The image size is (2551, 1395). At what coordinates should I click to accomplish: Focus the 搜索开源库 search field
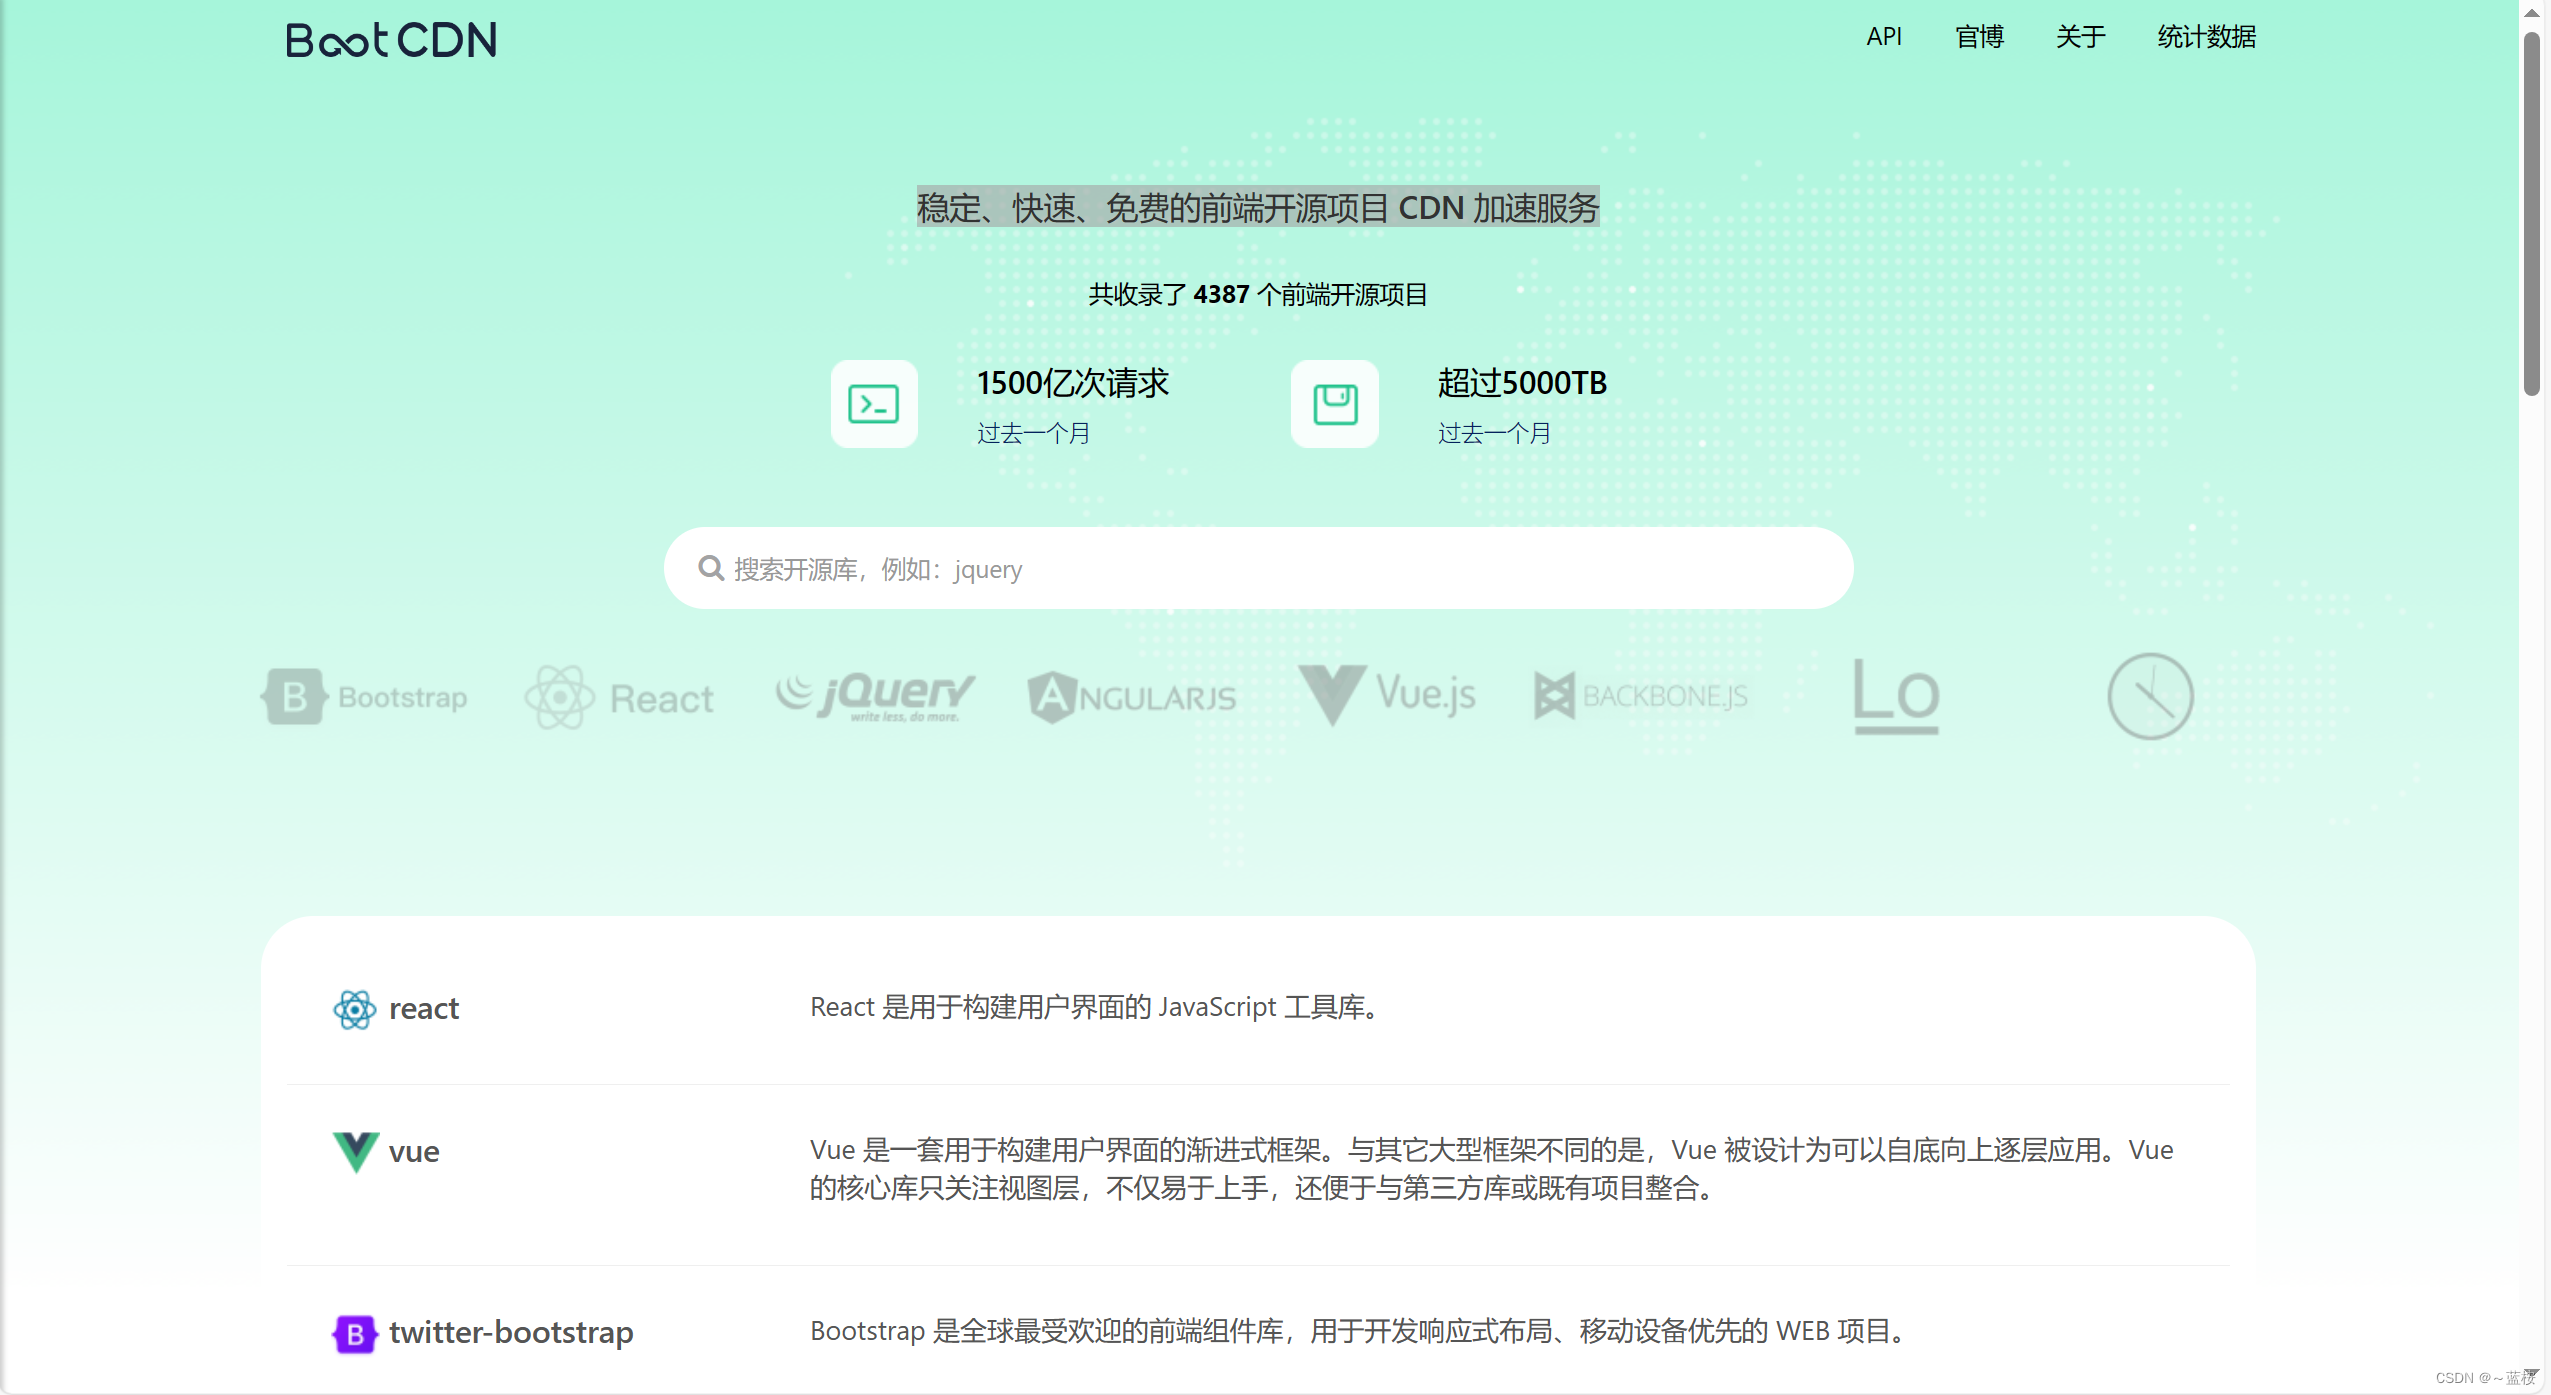point(1259,568)
